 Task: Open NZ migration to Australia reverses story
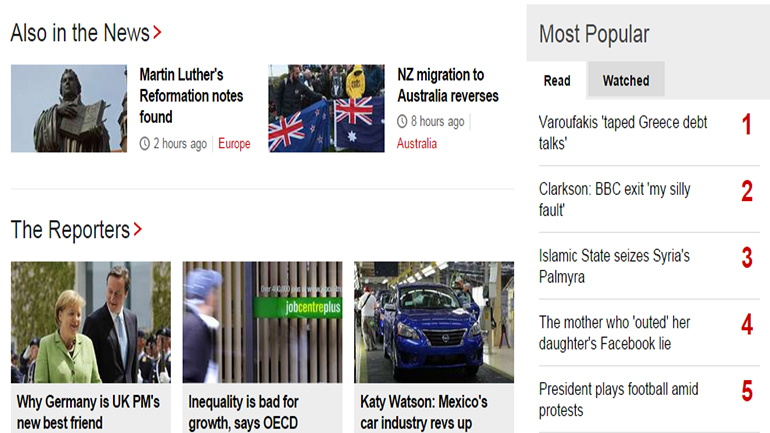click(x=448, y=85)
